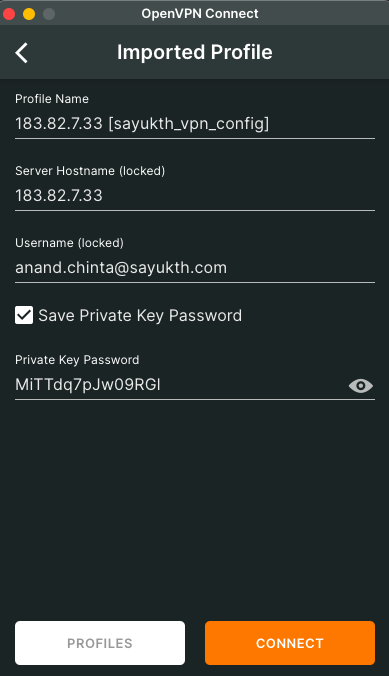Click the Private Key Password label

coord(77,360)
